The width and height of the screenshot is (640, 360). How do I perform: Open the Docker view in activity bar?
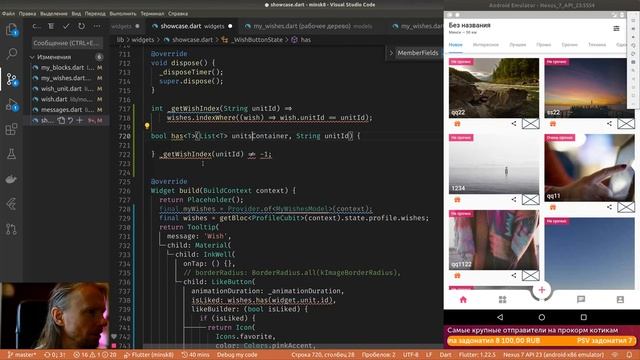tap(11, 179)
